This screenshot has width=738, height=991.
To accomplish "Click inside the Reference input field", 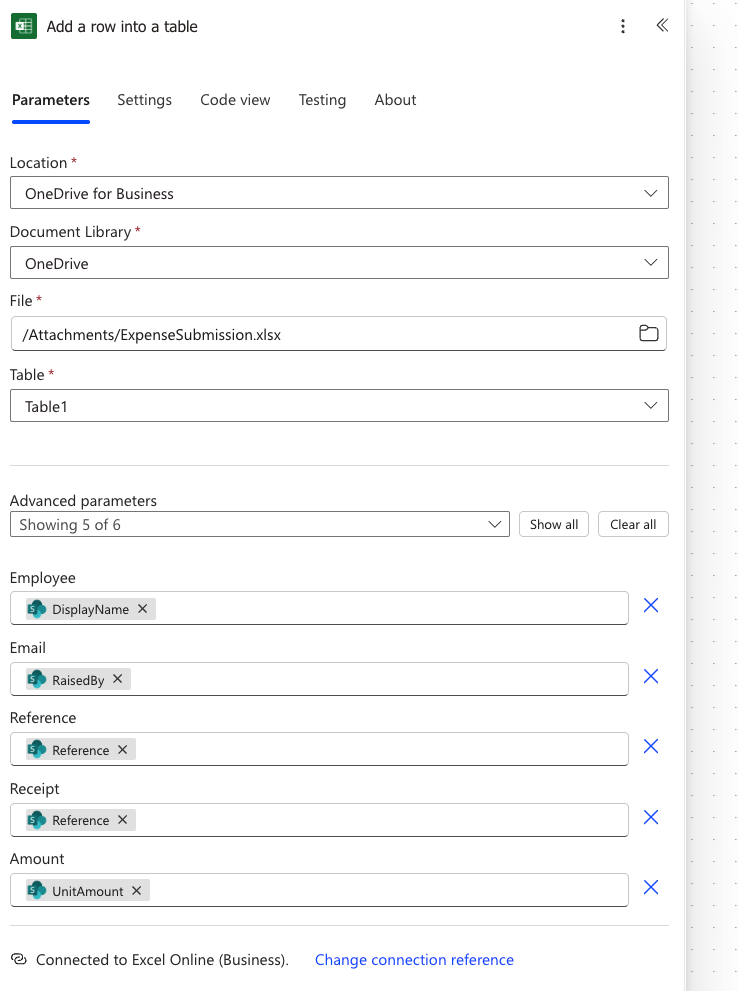I will click(x=380, y=750).
